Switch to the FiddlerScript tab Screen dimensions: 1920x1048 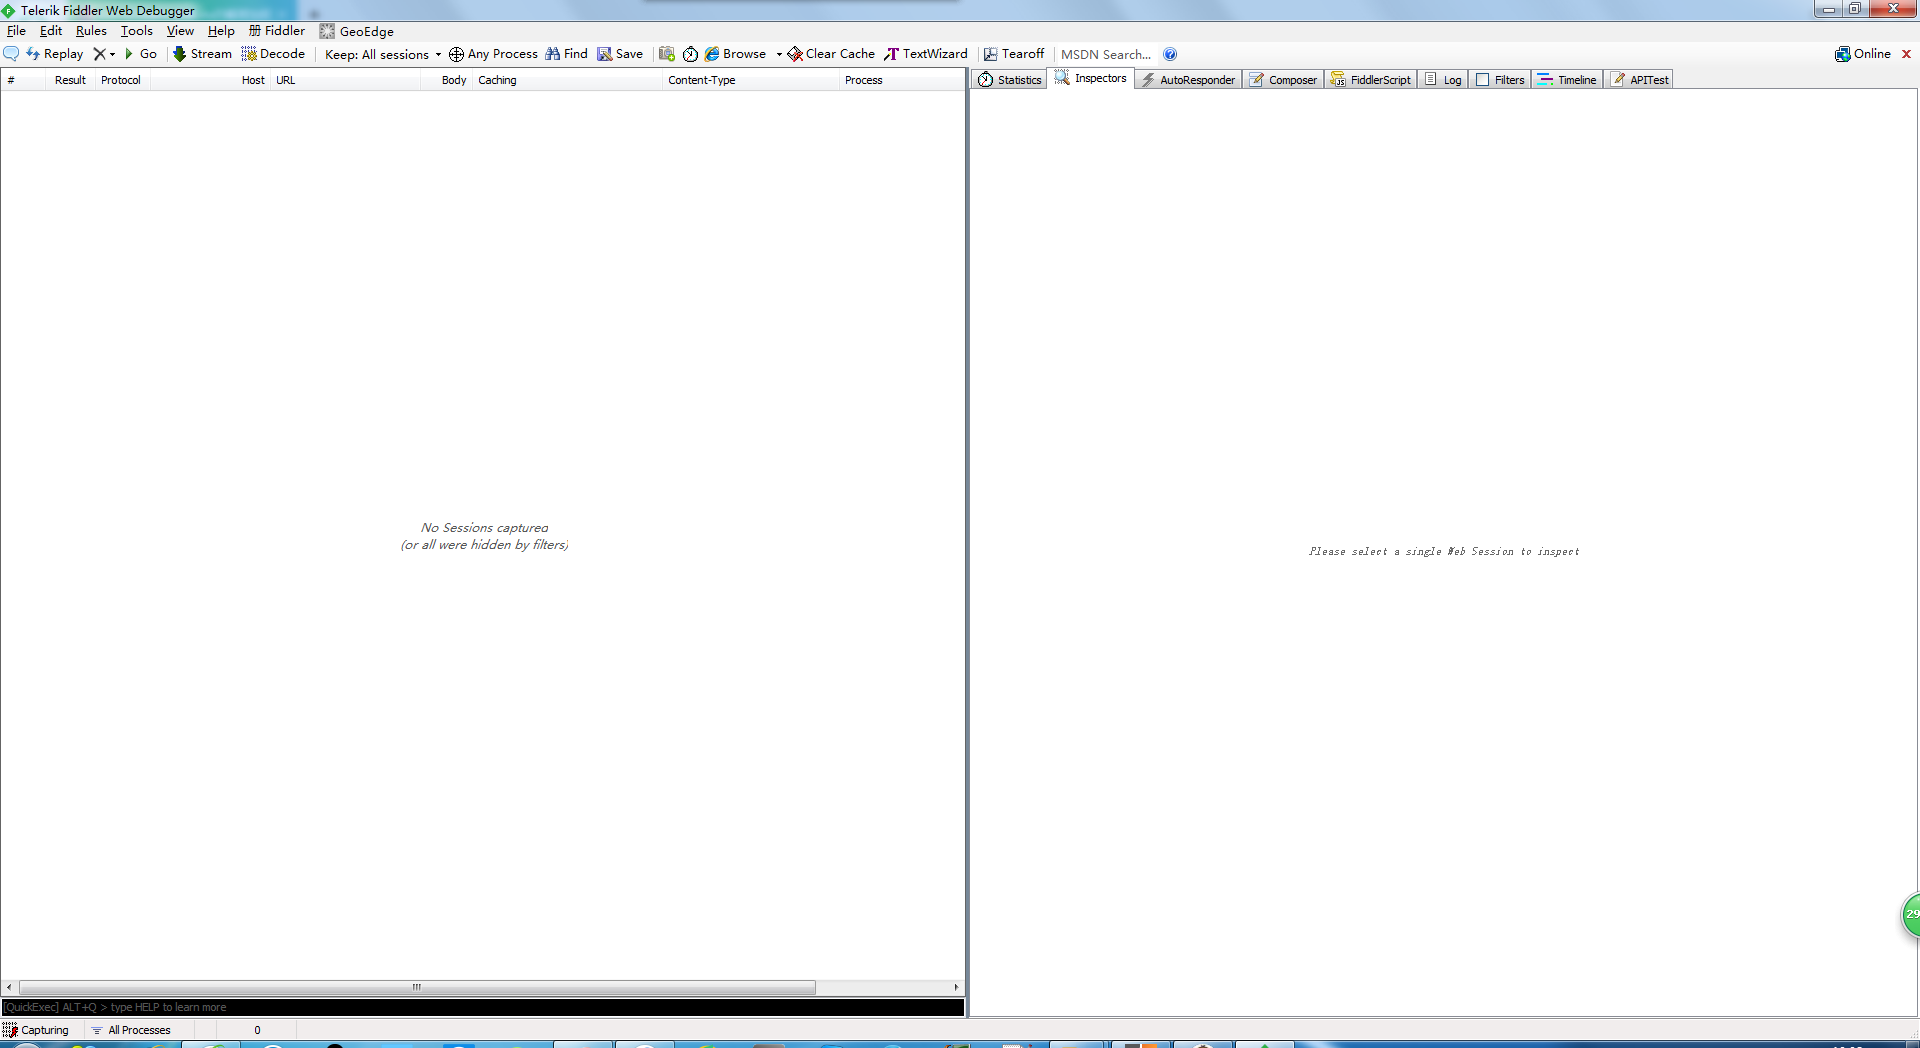coord(1371,80)
